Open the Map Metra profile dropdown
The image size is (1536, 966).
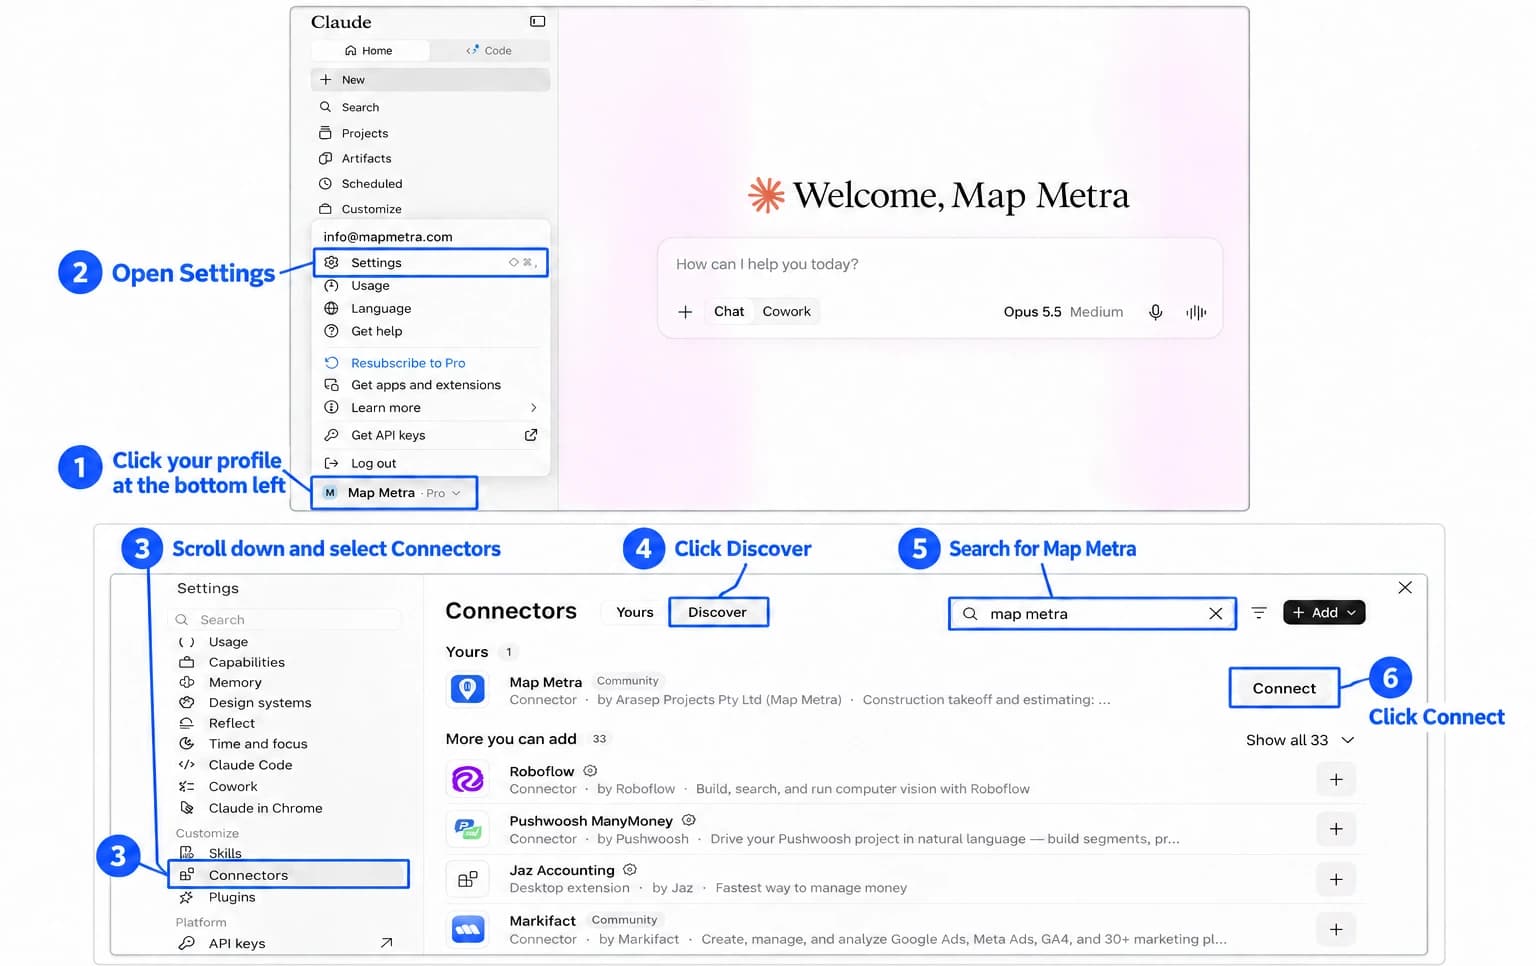[x=393, y=493]
